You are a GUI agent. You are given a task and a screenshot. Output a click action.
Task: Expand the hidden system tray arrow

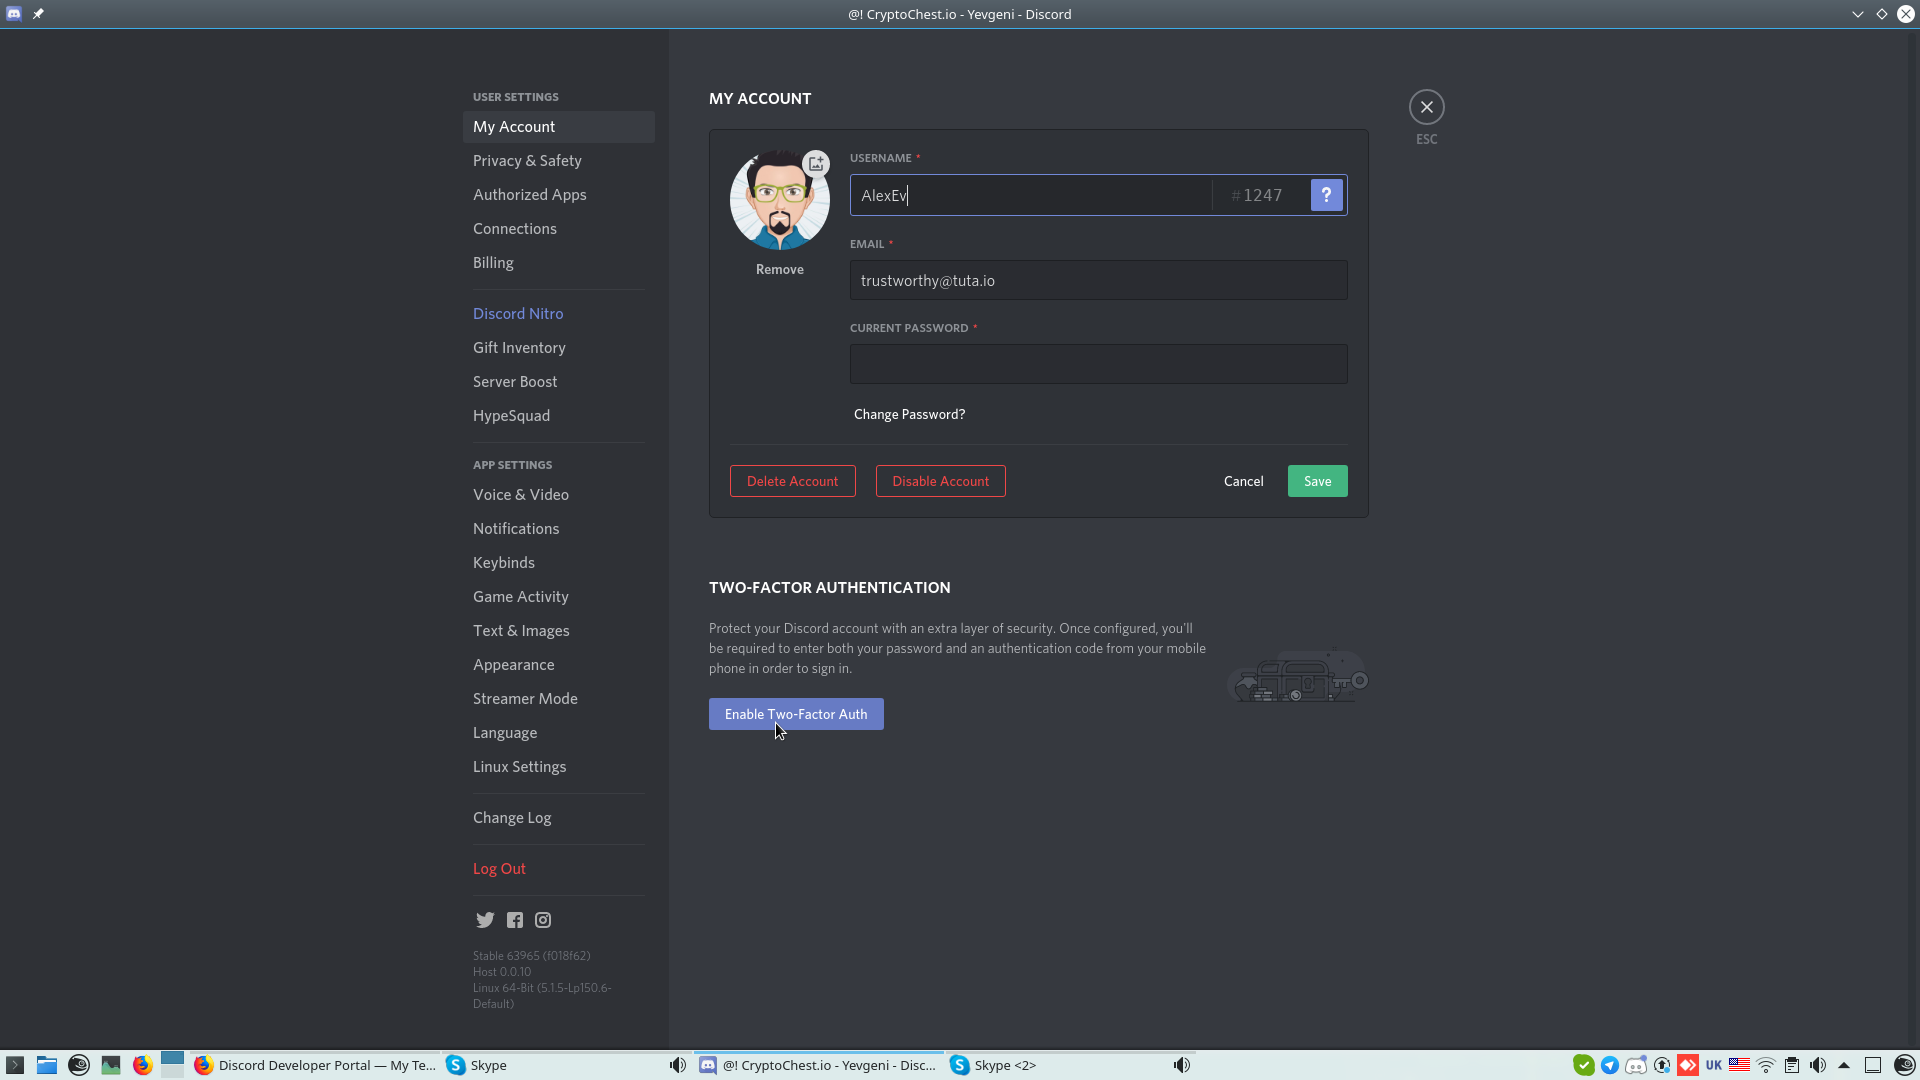click(x=1844, y=1065)
